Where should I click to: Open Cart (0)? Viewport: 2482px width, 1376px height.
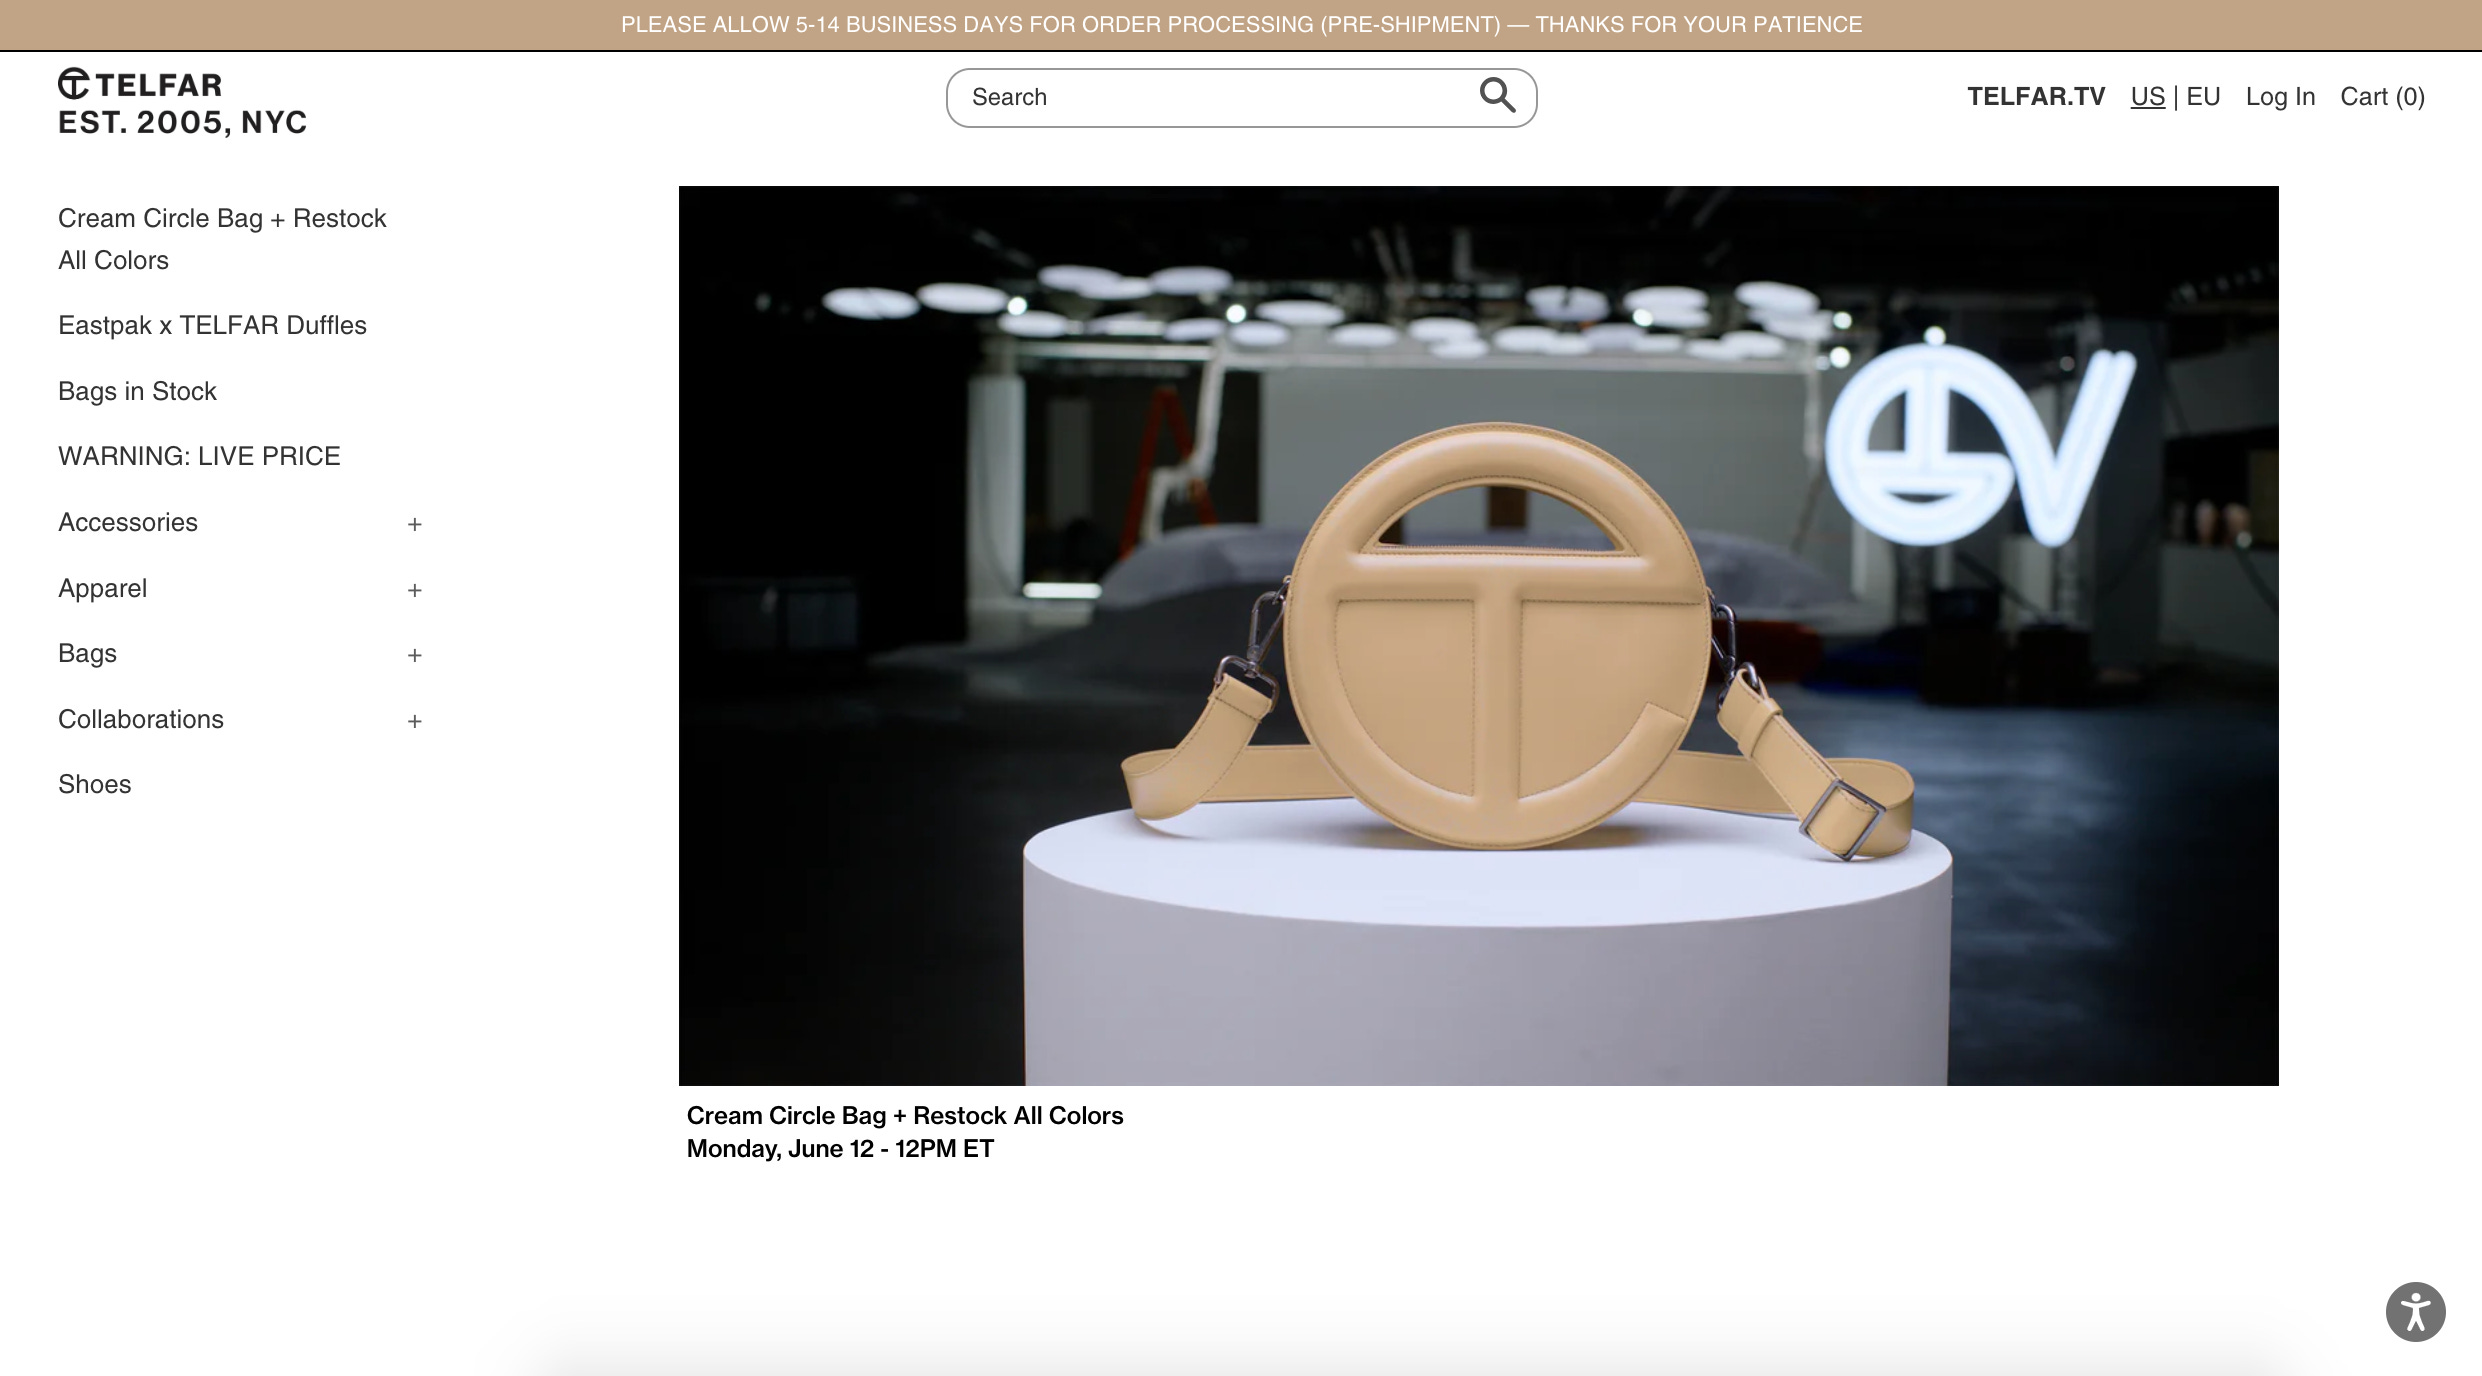[2382, 96]
